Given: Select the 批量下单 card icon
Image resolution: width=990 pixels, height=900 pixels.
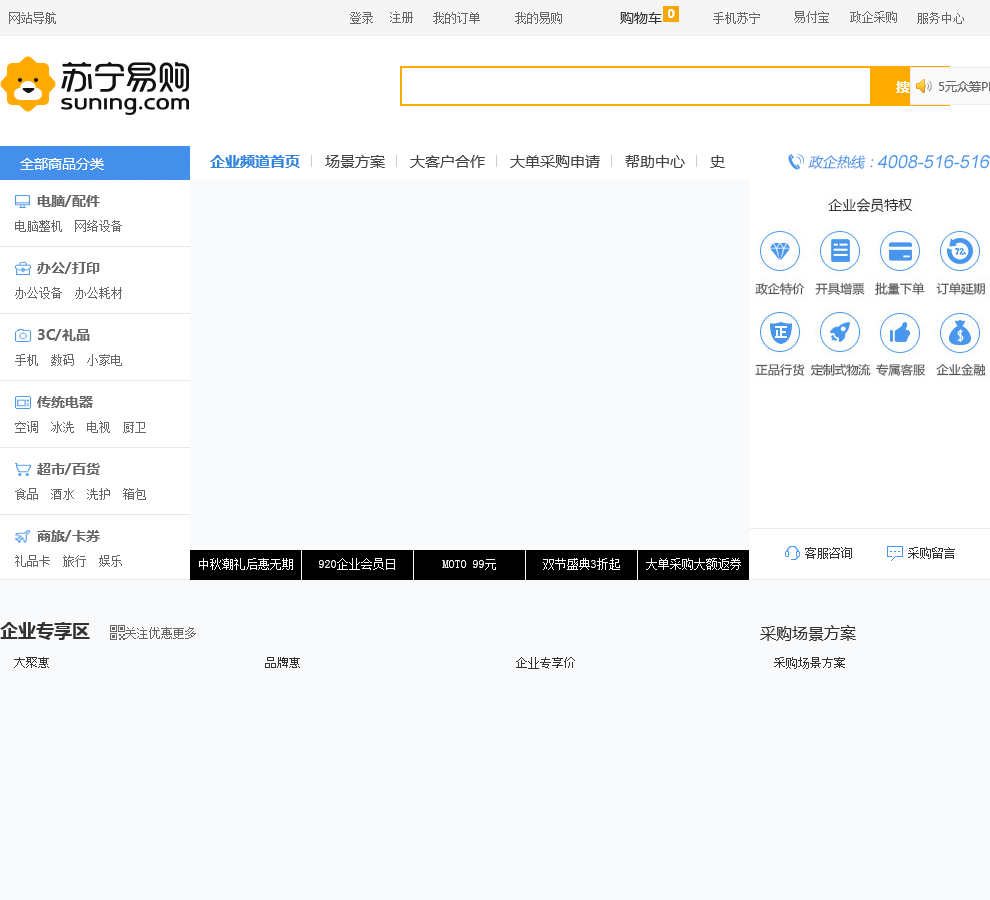Looking at the screenshot, I should click(900, 251).
